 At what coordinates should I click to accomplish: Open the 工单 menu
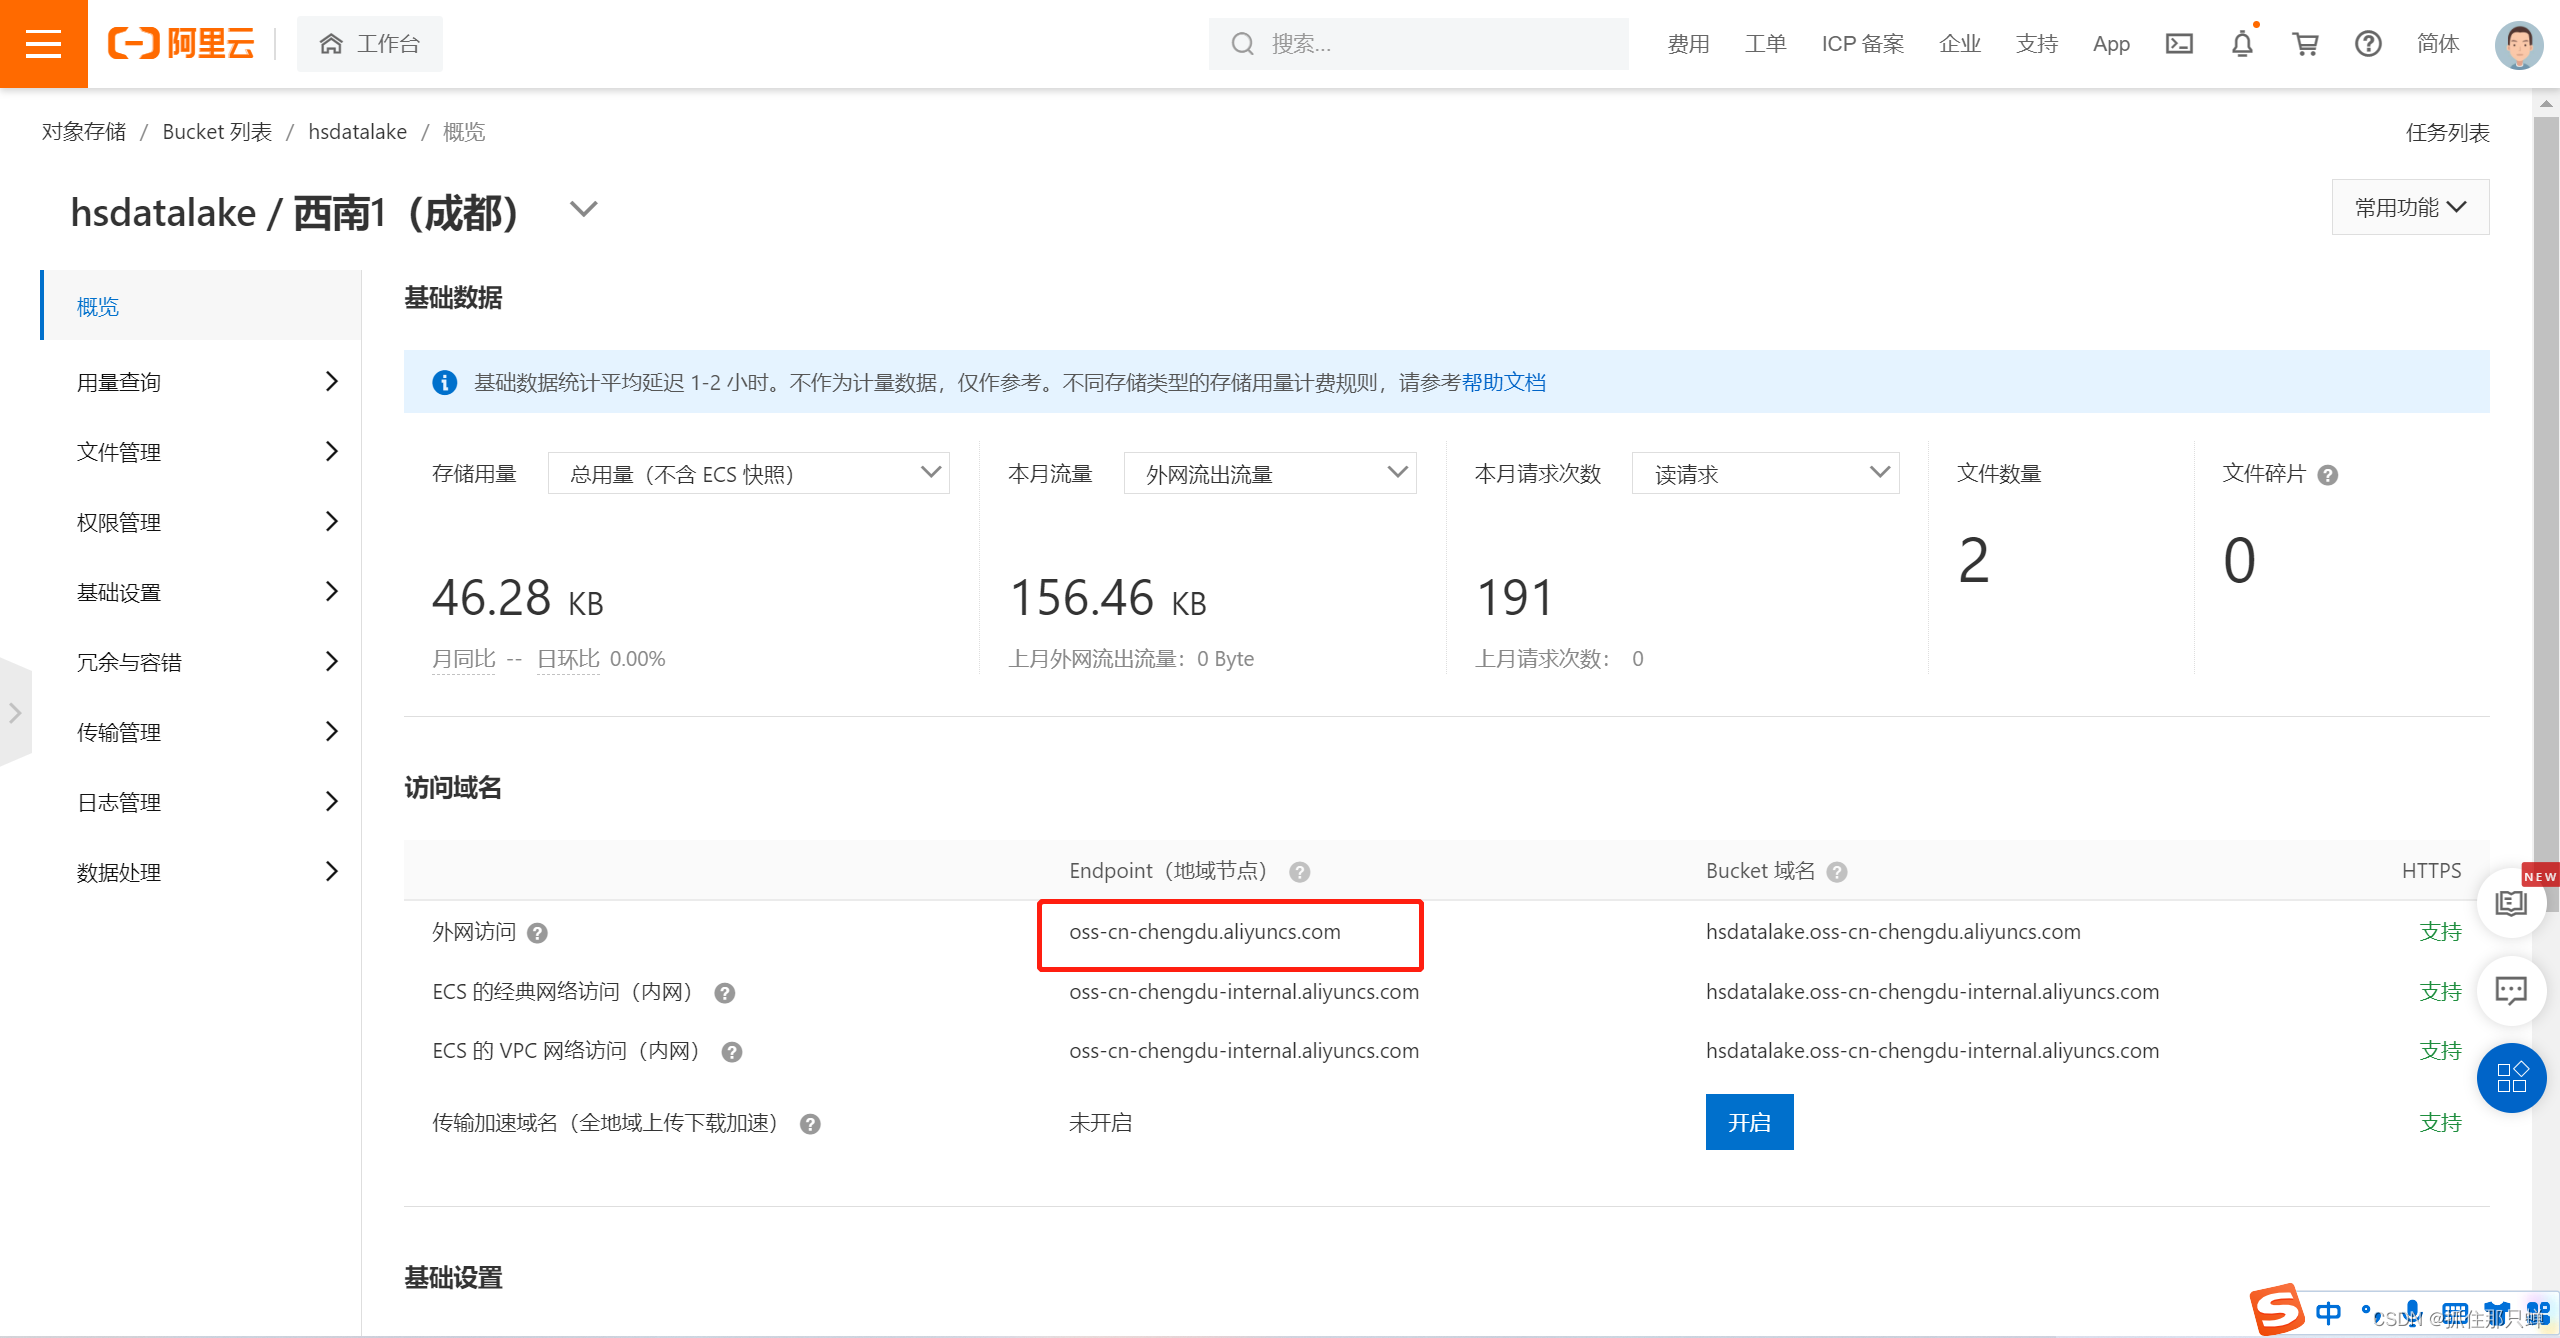click(1765, 44)
